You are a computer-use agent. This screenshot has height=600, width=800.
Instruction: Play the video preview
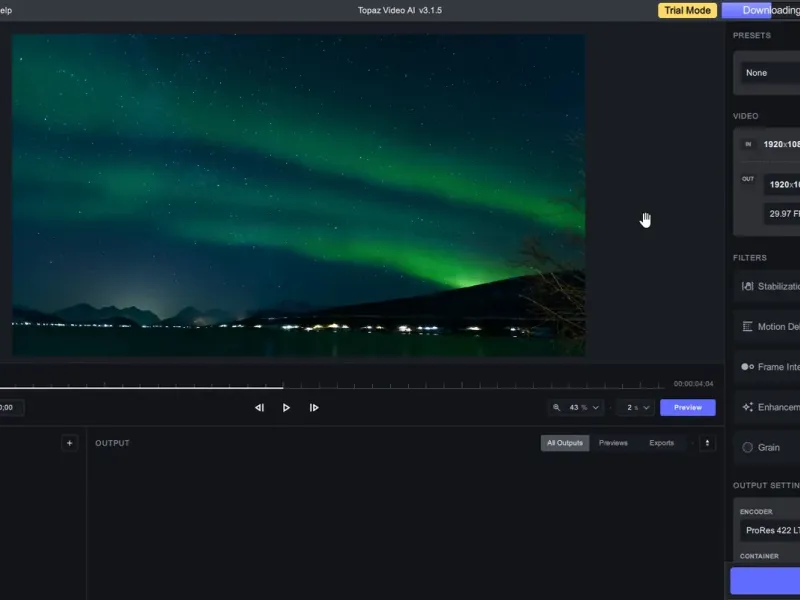pos(286,408)
